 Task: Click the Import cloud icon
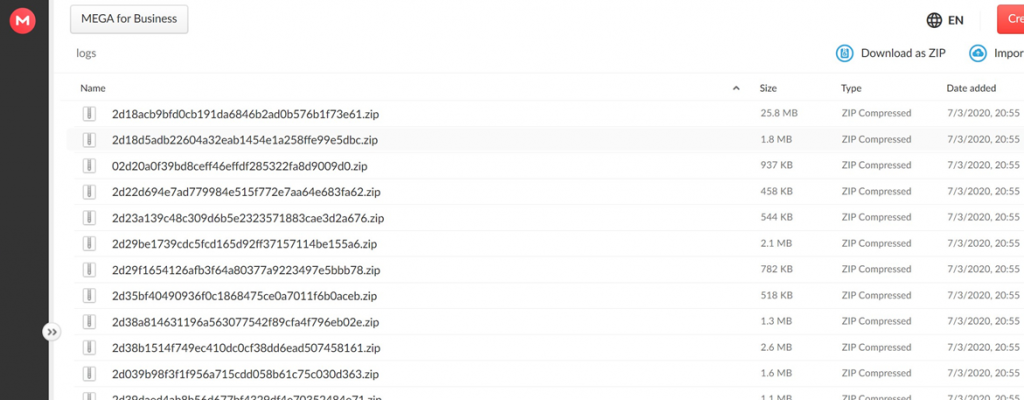point(978,54)
